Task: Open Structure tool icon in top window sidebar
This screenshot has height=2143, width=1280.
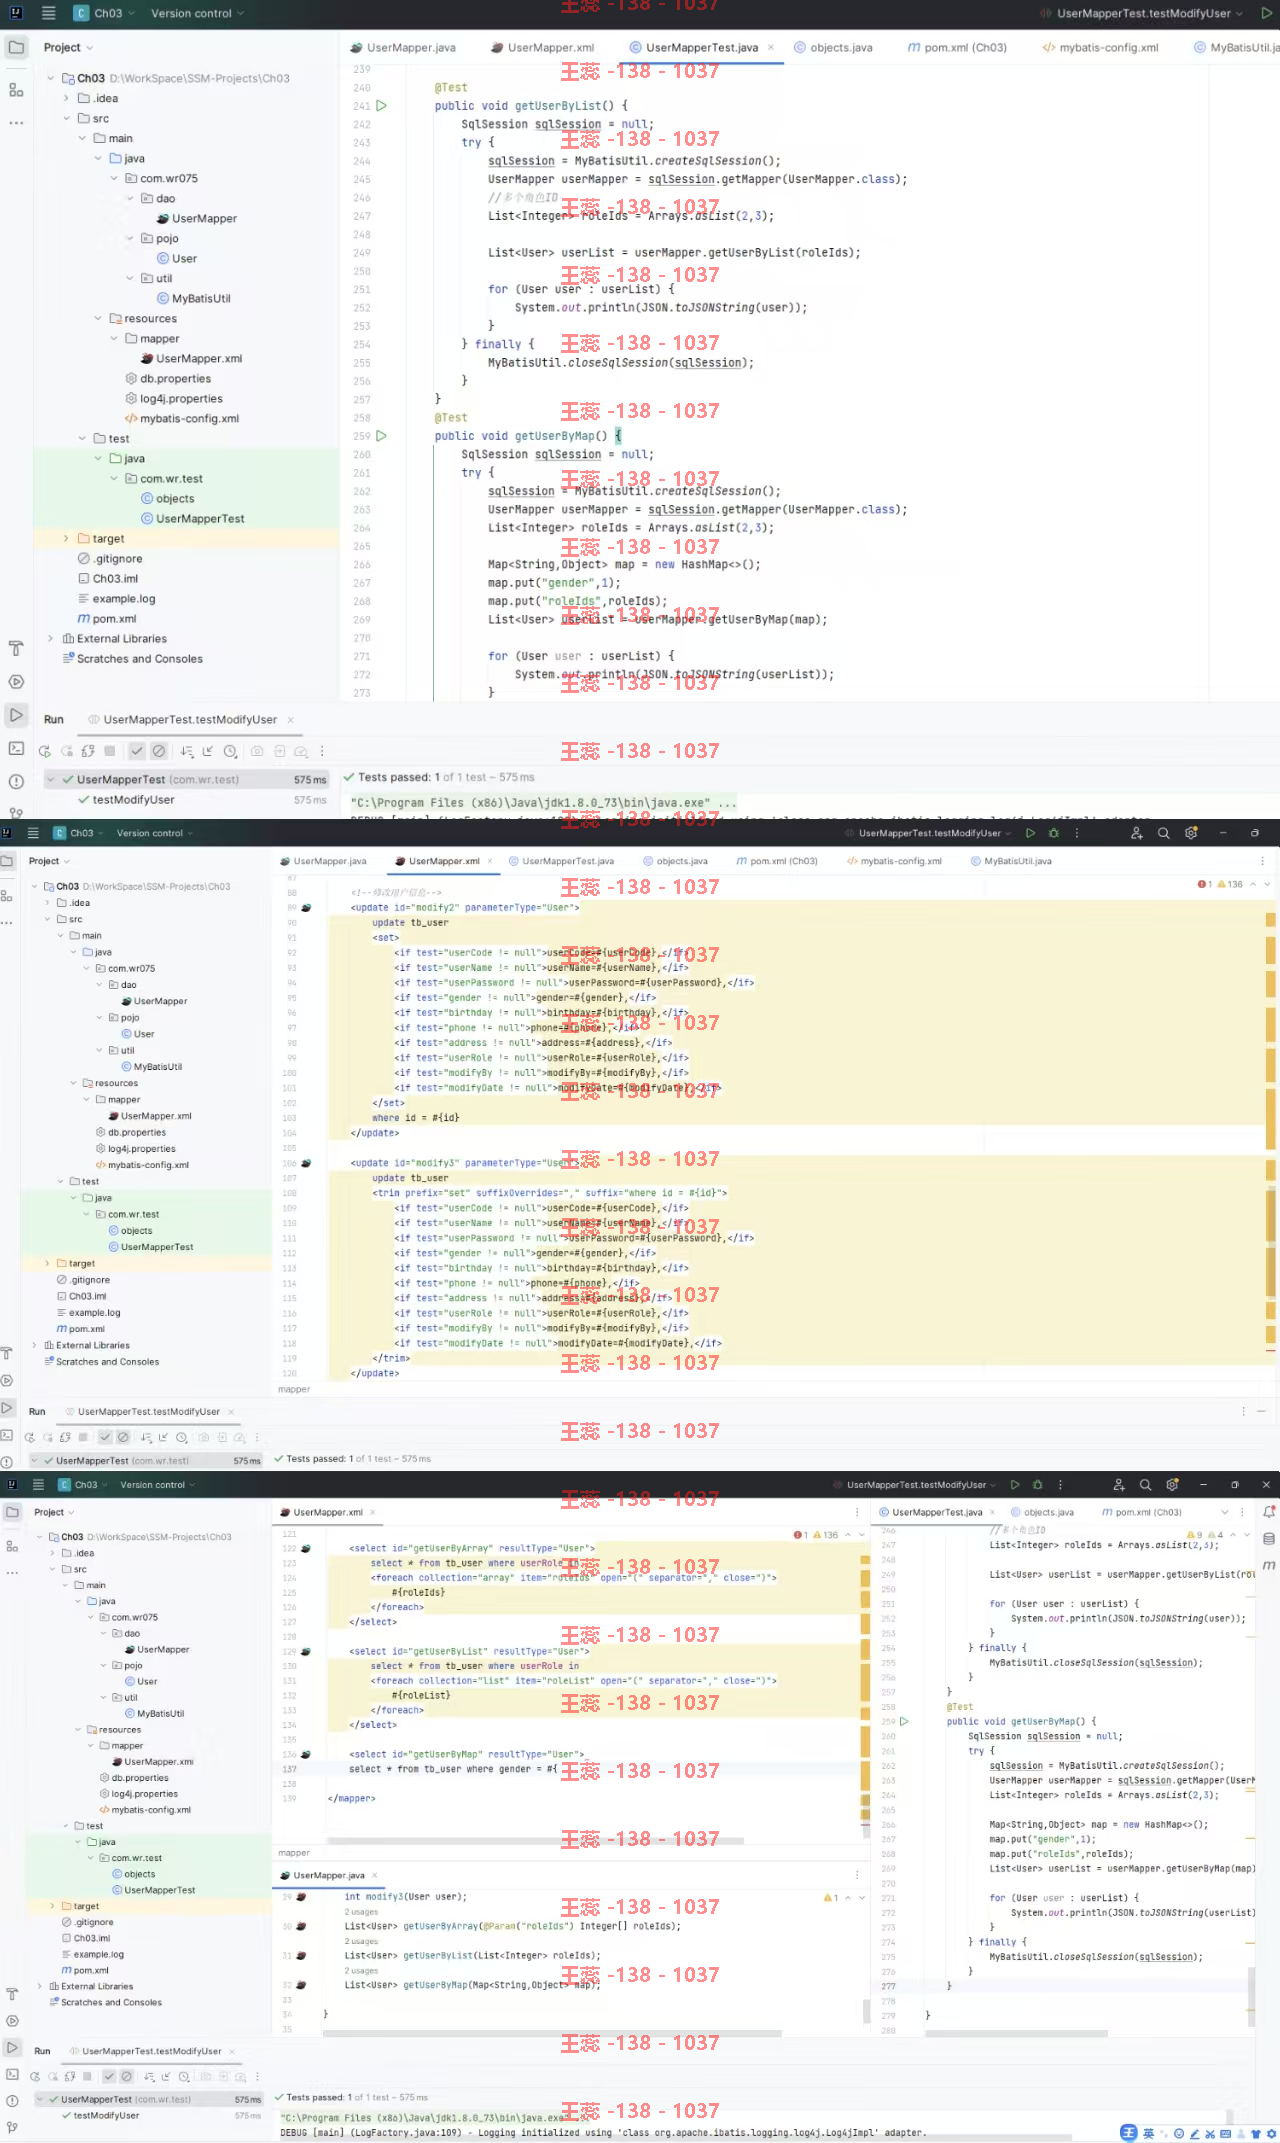Action: click(x=16, y=90)
